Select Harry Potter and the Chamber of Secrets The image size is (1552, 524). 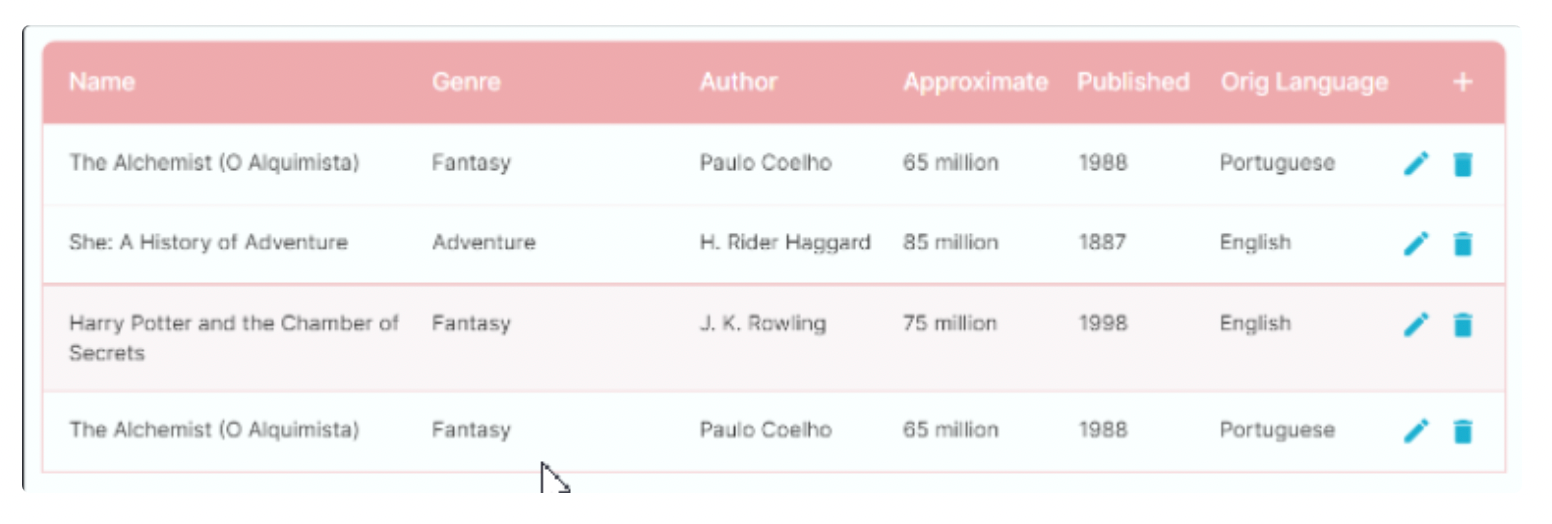click(x=234, y=338)
